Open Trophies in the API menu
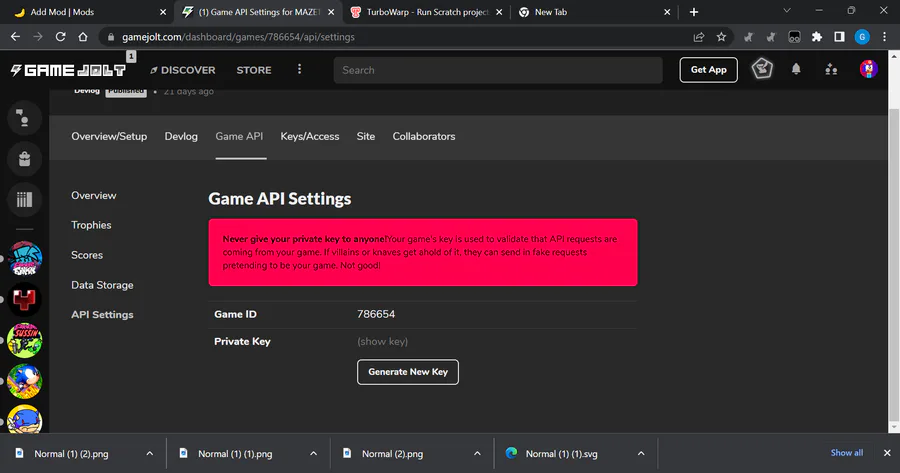Image resolution: width=900 pixels, height=473 pixels. tap(91, 225)
